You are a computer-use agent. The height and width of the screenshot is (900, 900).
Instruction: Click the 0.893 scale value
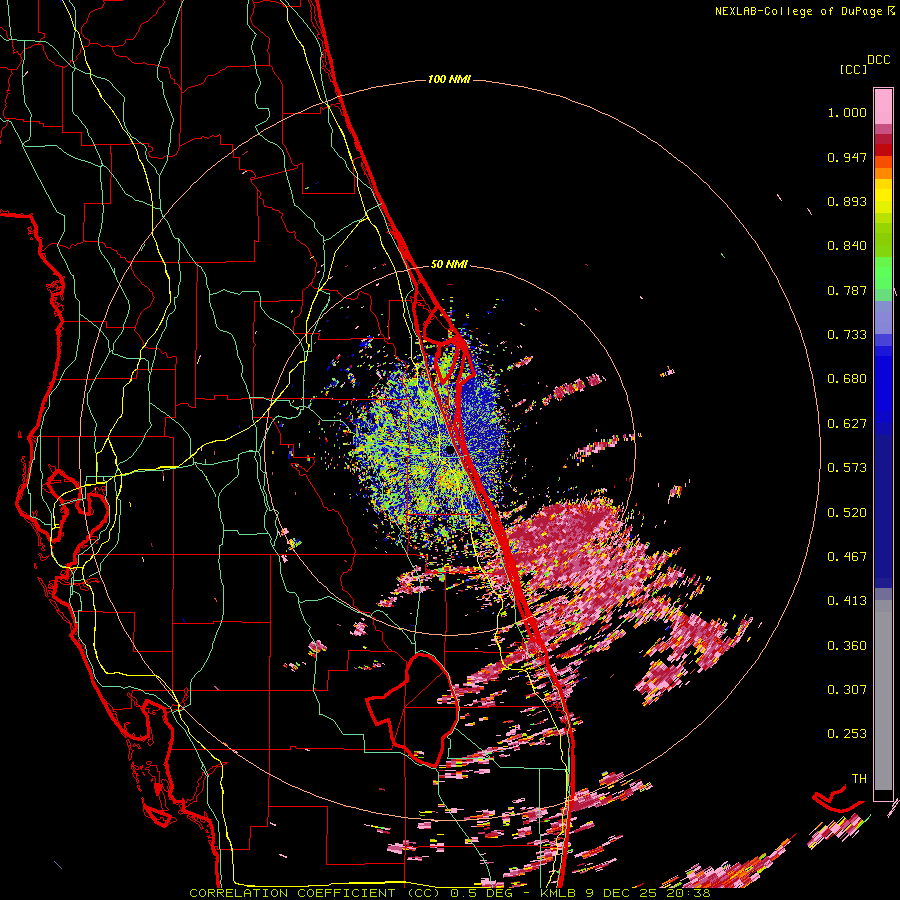click(x=847, y=201)
